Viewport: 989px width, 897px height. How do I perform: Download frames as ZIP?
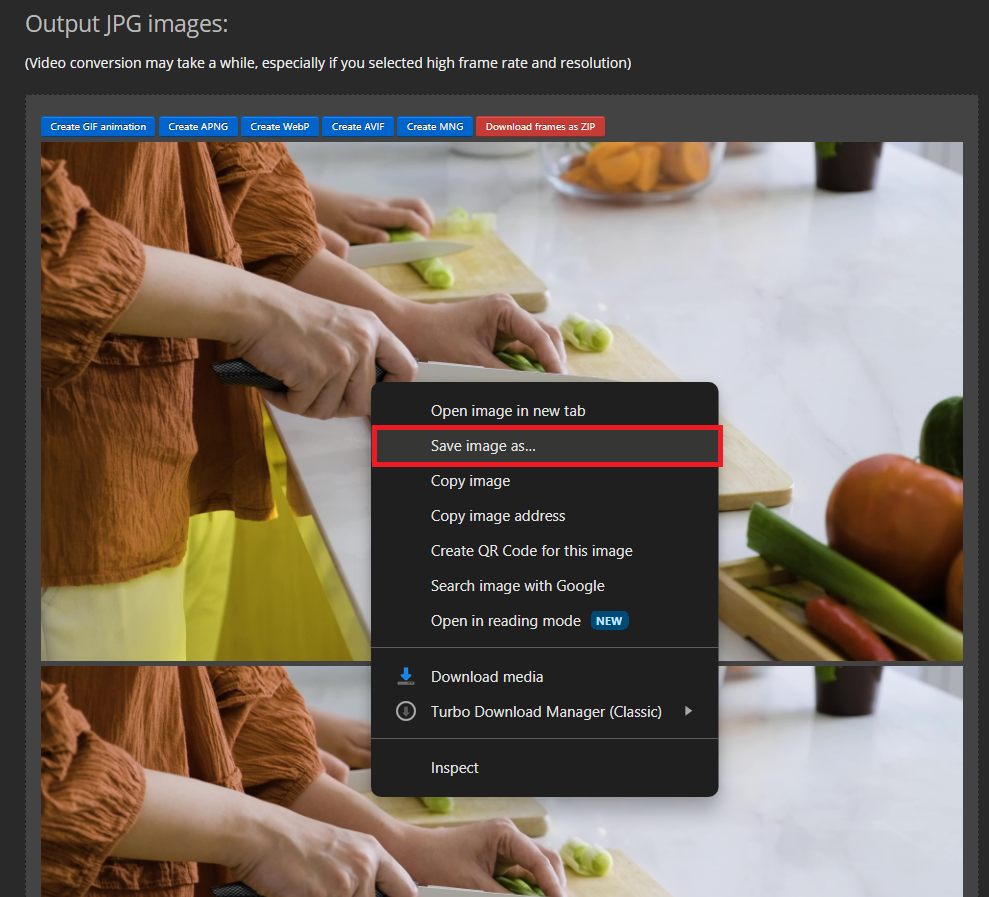(x=540, y=126)
